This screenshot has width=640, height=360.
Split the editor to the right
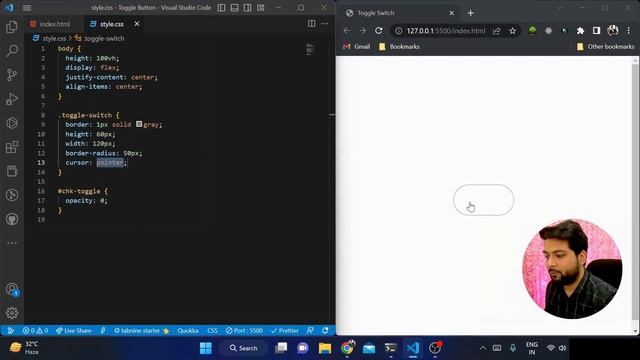[311, 24]
